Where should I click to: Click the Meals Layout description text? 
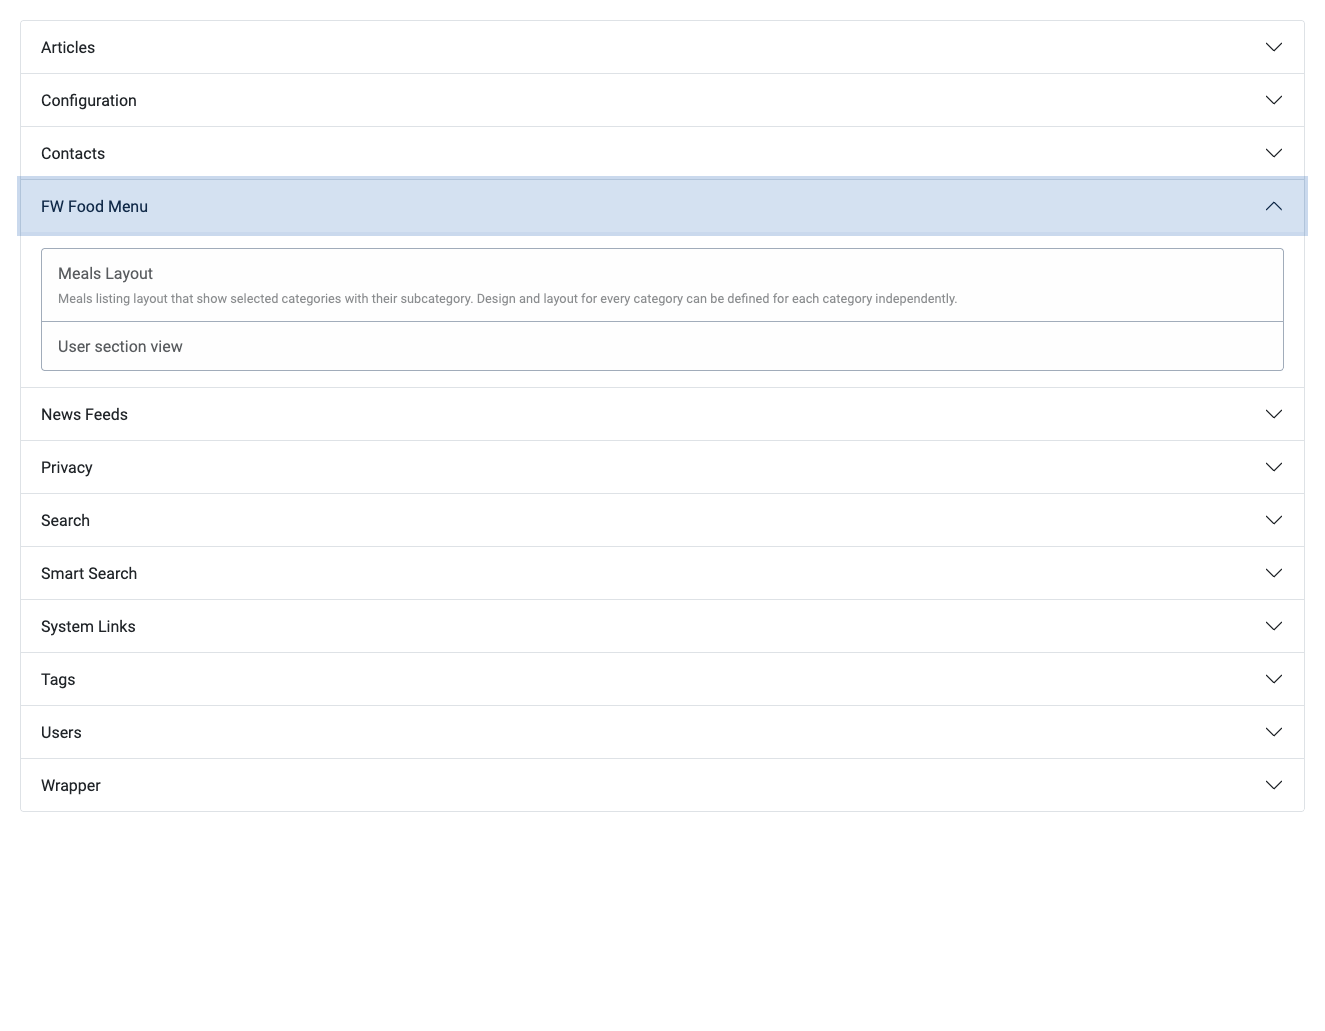click(507, 298)
